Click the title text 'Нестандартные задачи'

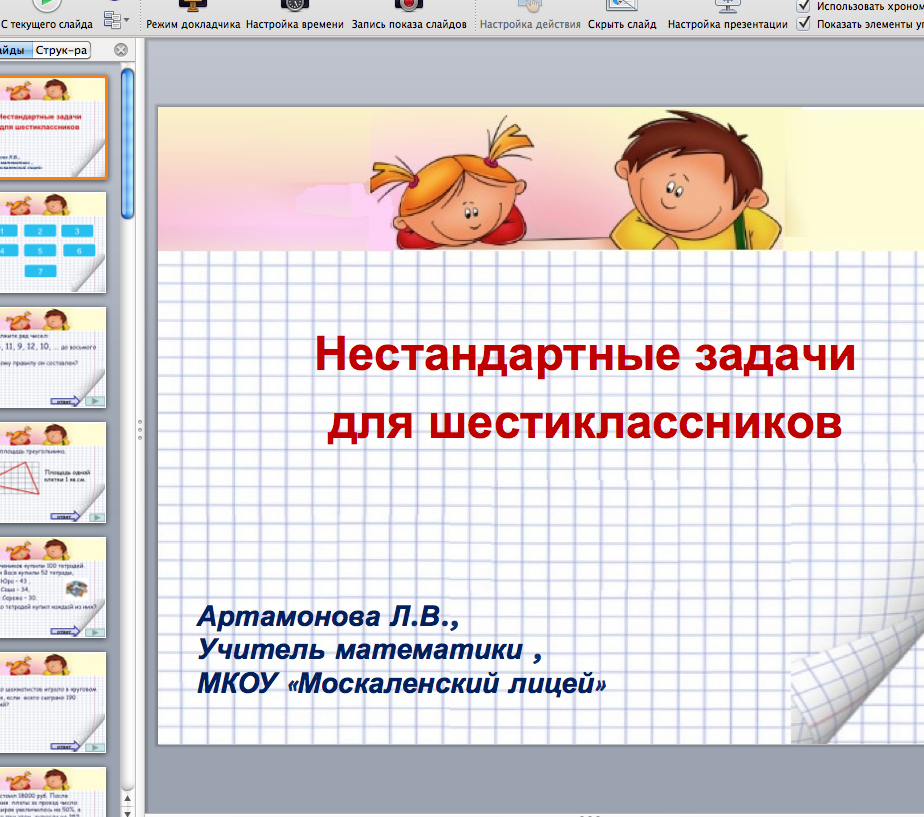click(x=585, y=355)
